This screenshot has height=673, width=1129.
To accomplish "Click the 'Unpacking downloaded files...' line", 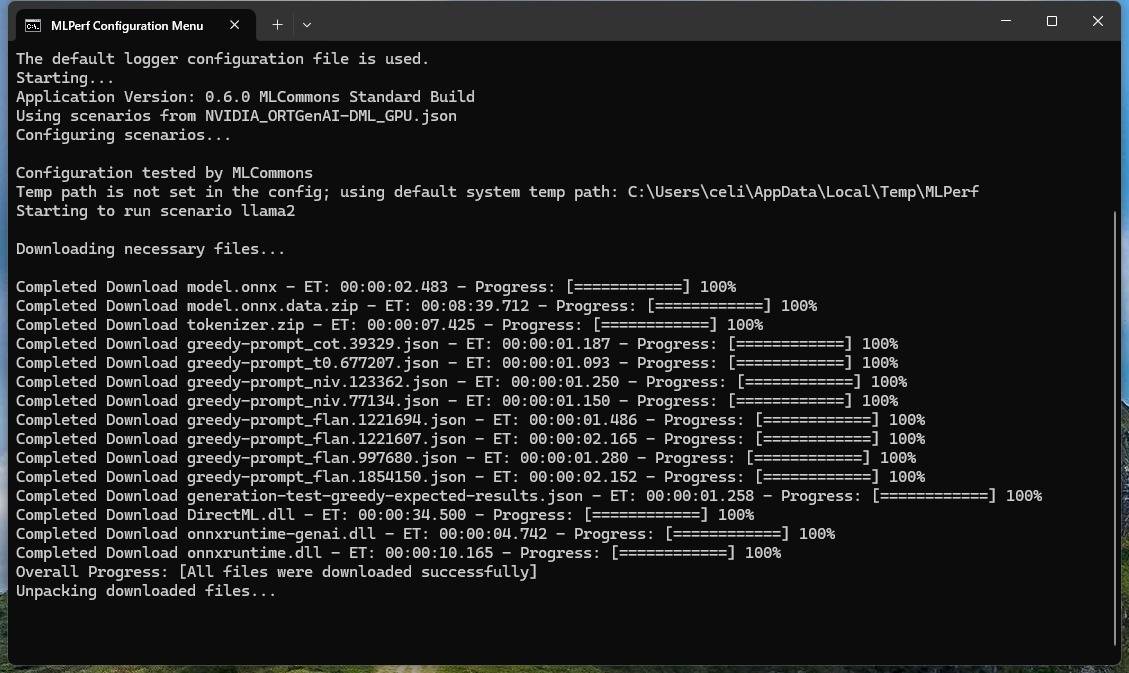I will click(x=146, y=591).
